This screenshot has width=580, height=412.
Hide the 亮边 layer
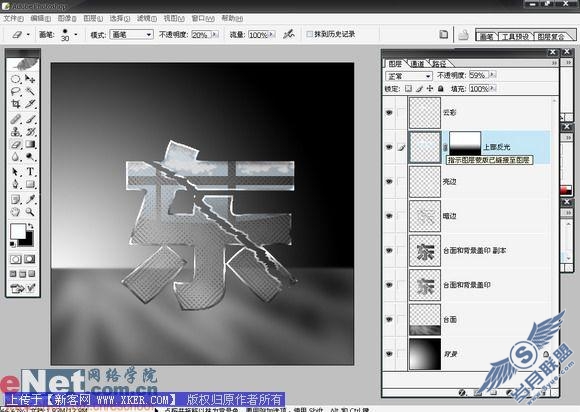click(389, 181)
